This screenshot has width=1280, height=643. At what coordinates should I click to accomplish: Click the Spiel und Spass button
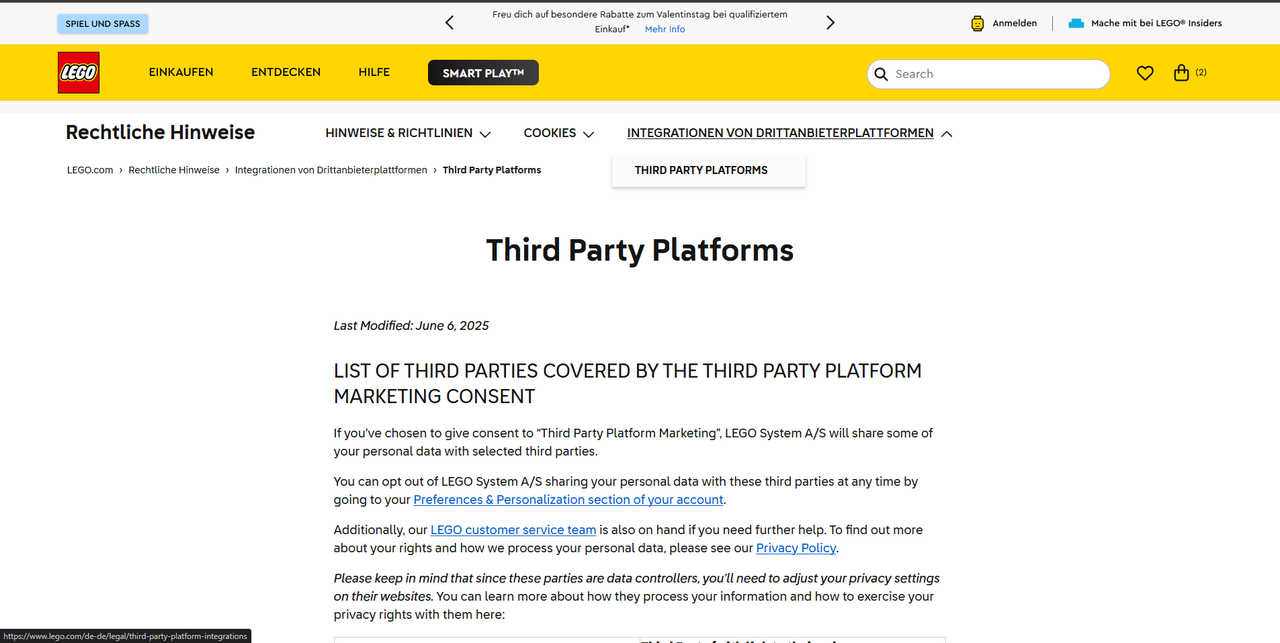point(103,23)
